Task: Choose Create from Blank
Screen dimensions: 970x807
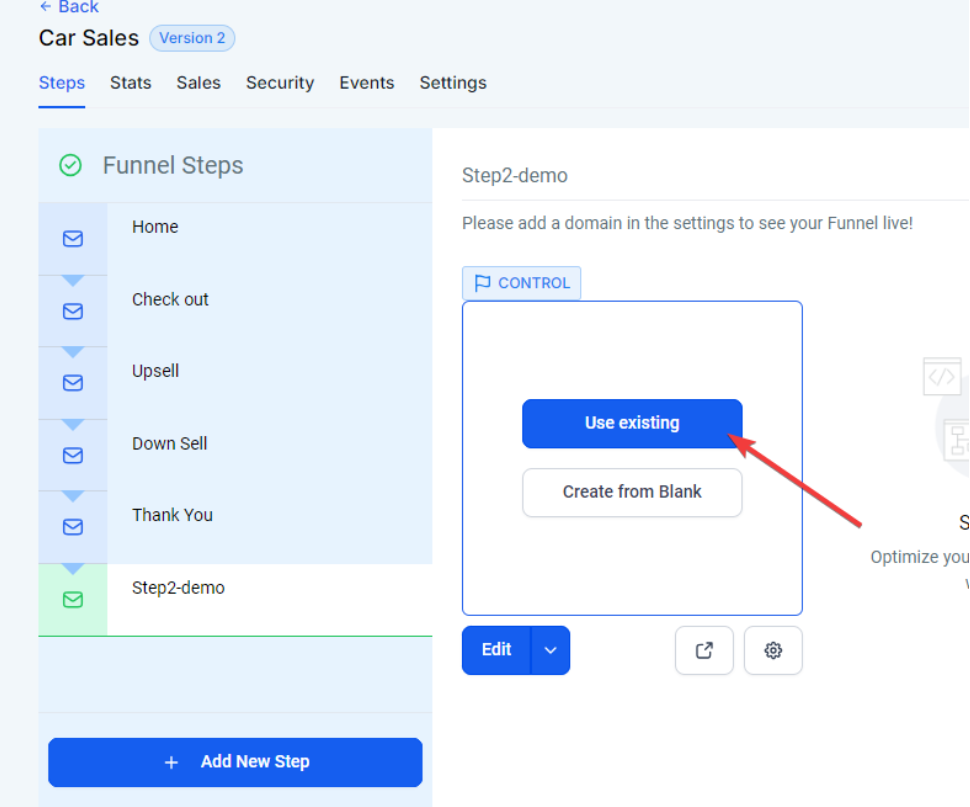Action: click(632, 492)
